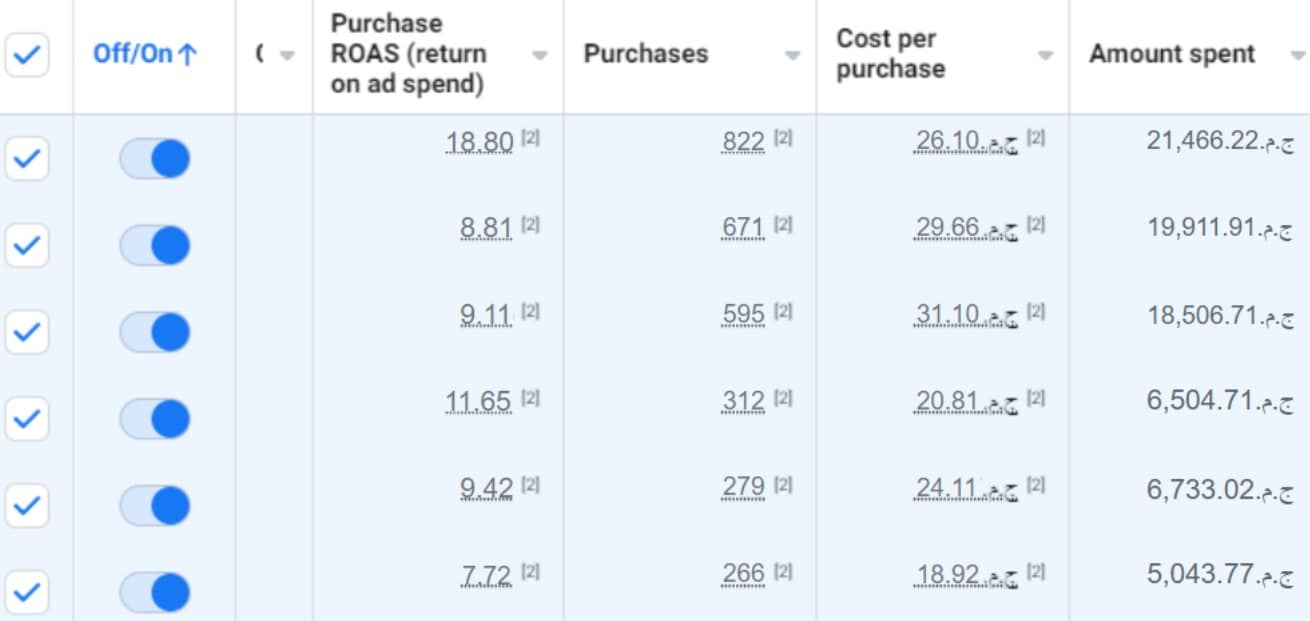1310x621 pixels.
Task: Click the footnote [2] icon beside 11.65 ROAS
Action: (531, 399)
